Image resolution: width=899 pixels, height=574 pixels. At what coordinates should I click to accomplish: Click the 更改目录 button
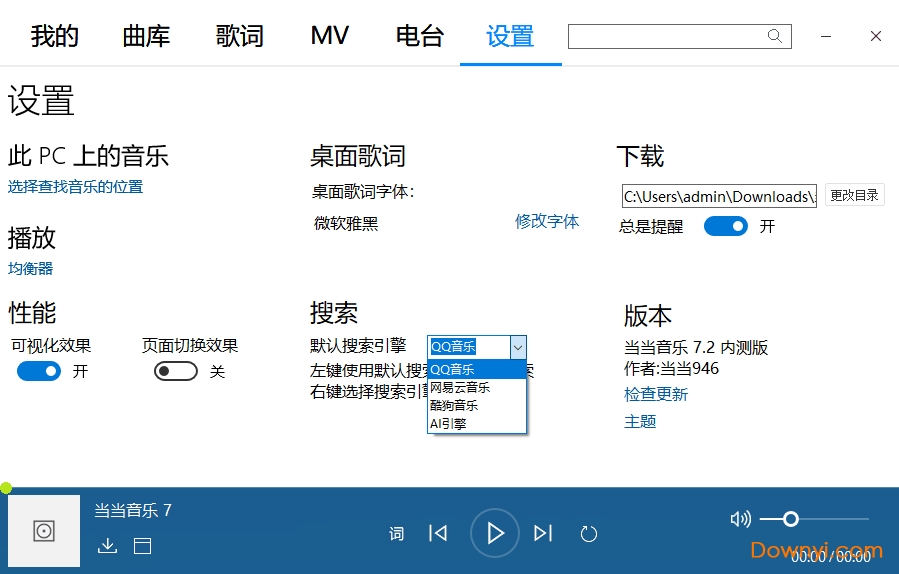pyautogui.click(x=854, y=195)
